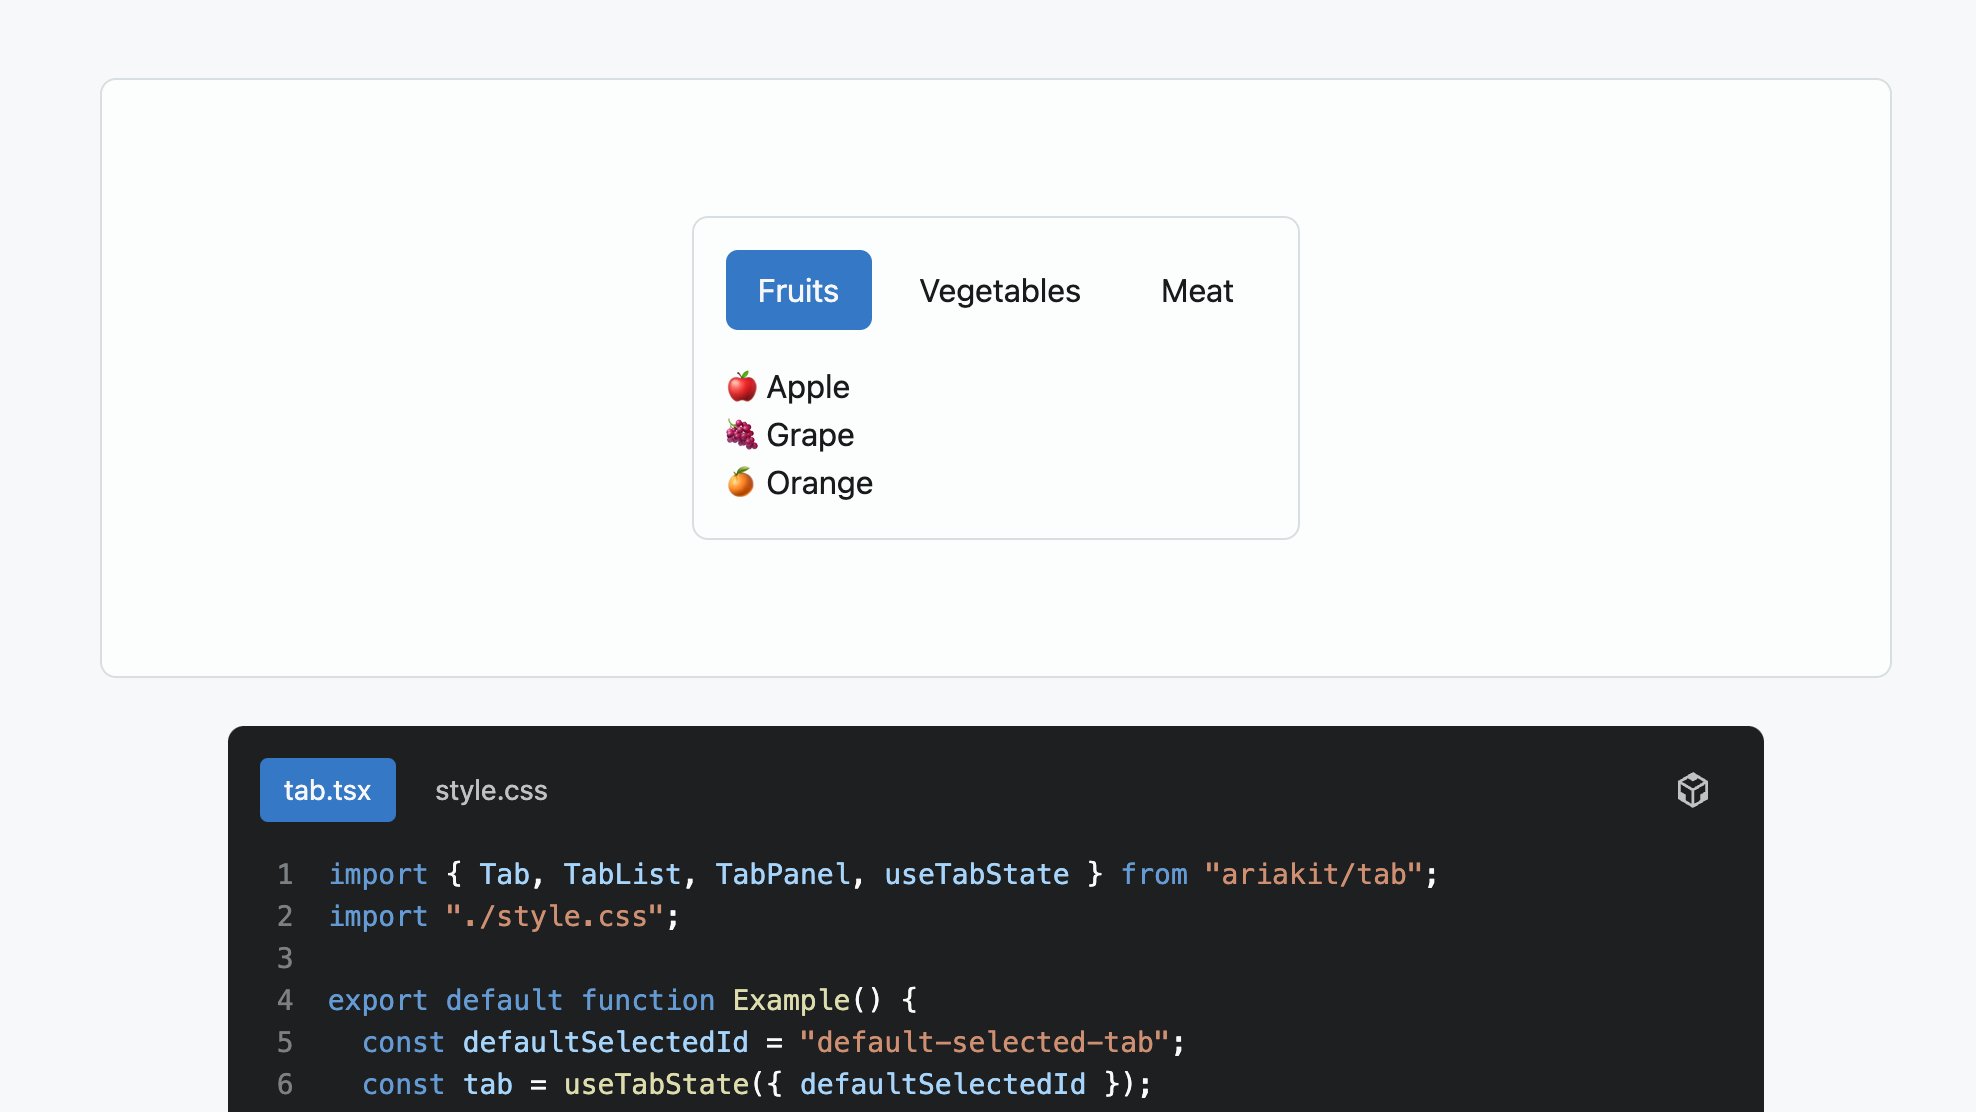1976x1112 pixels.
Task: Click the useTabState call on line 6
Action: click(656, 1084)
